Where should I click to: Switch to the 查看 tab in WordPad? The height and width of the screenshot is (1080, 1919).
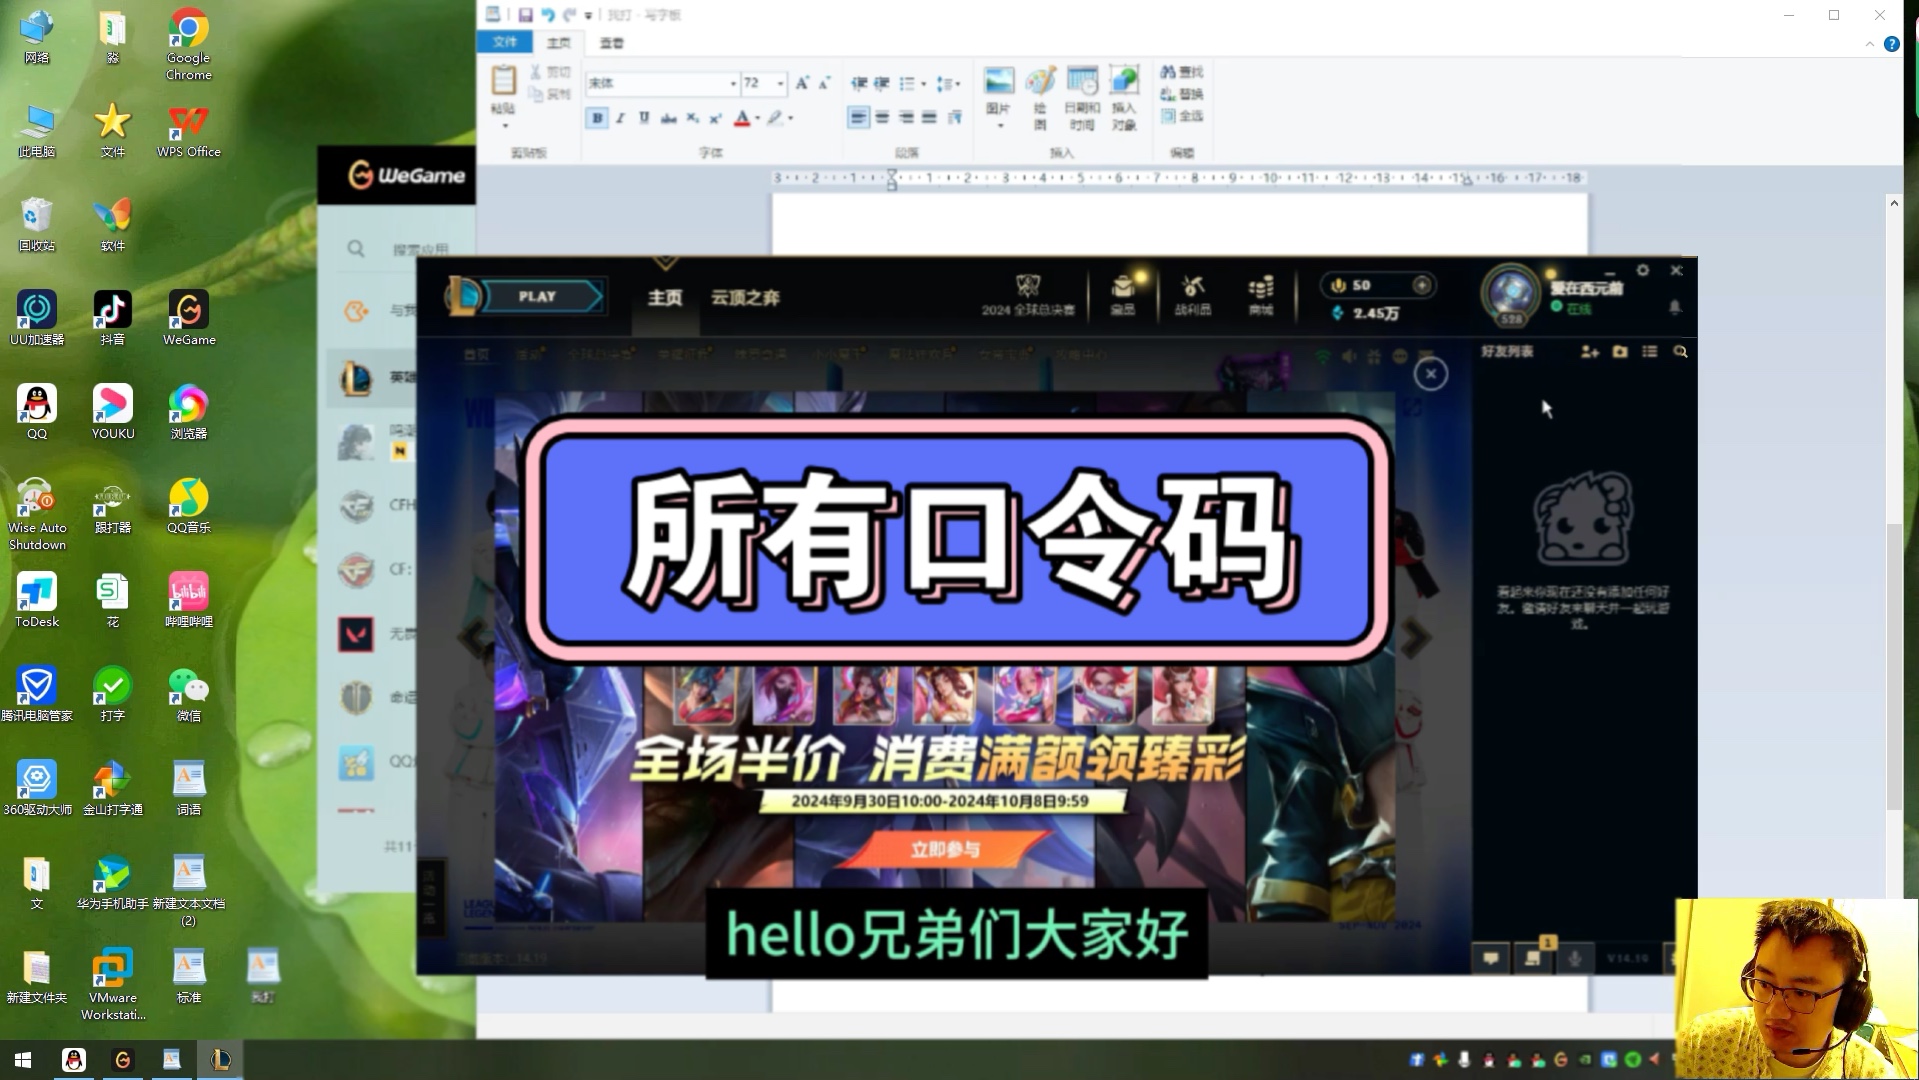[611, 43]
